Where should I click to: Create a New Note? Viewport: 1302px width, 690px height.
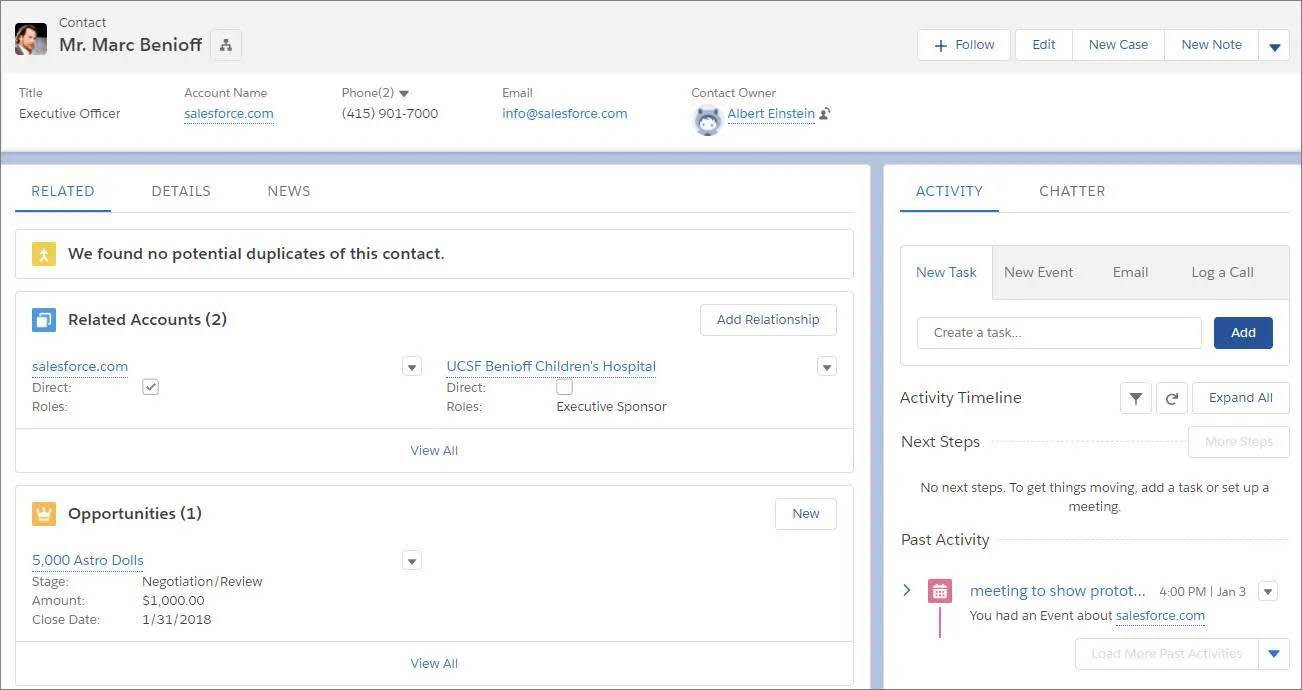1211,45
